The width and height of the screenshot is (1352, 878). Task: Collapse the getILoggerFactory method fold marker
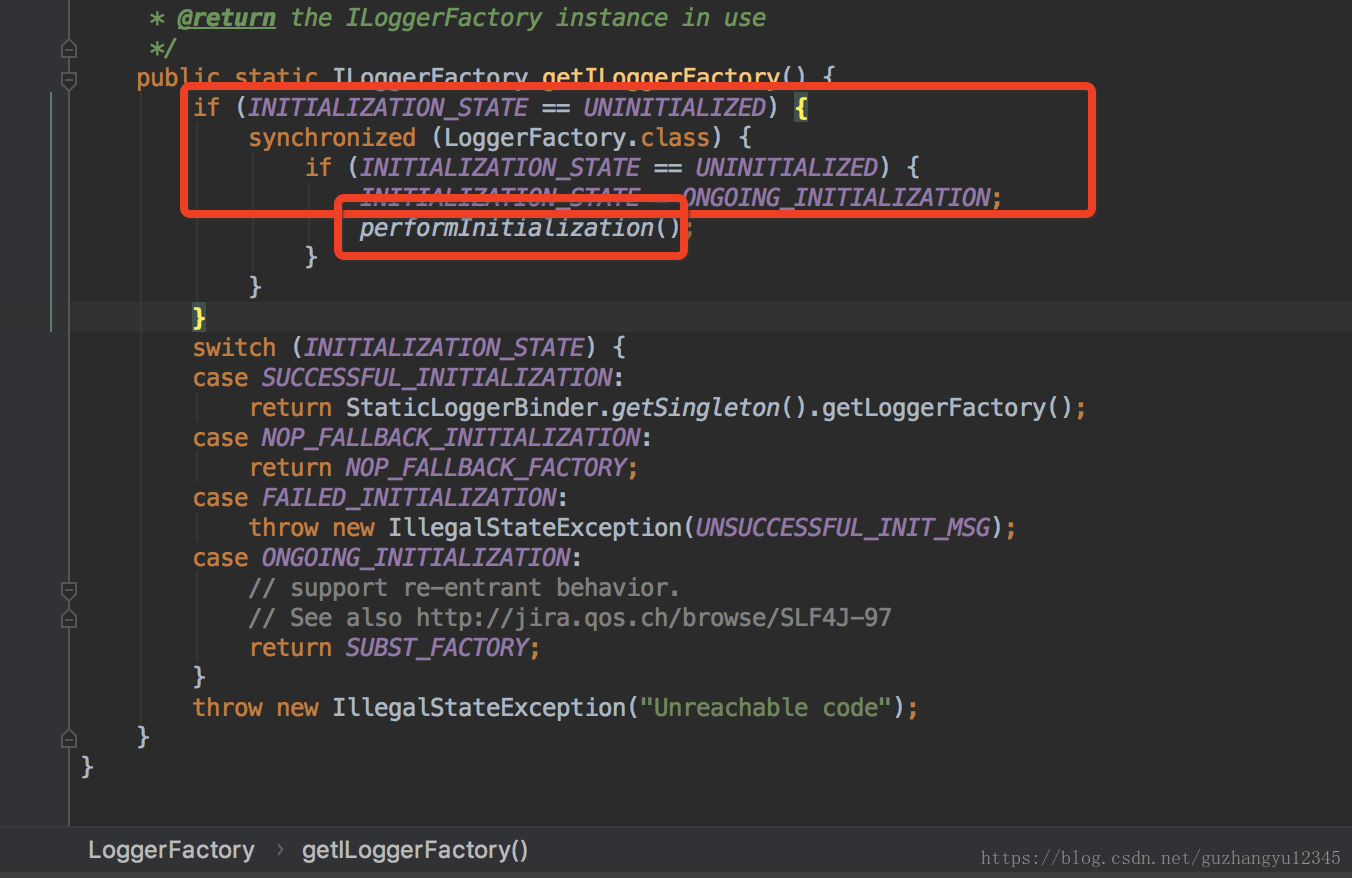click(69, 79)
